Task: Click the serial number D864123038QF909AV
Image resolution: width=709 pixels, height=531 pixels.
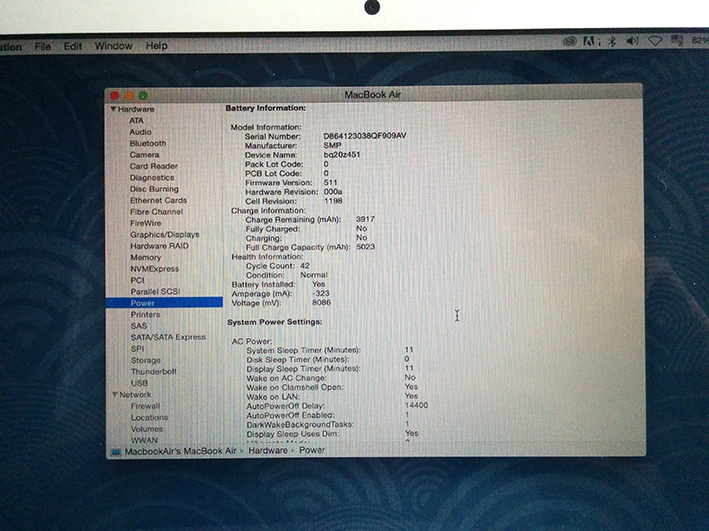Action: (x=365, y=136)
